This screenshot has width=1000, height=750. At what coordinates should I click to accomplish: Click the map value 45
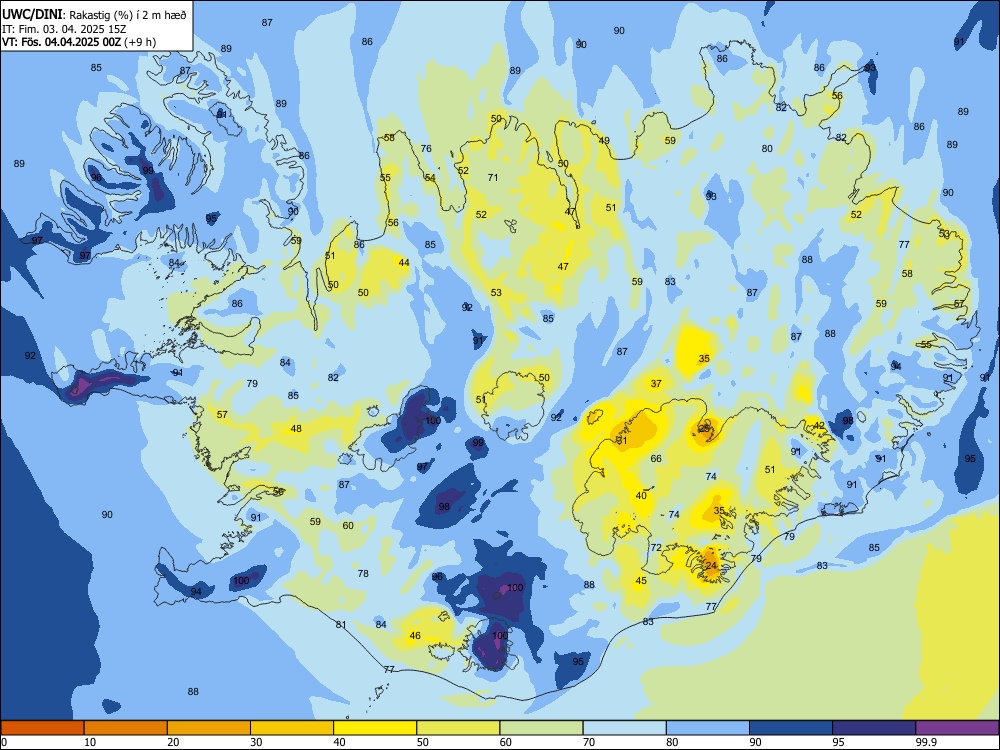[641, 580]
